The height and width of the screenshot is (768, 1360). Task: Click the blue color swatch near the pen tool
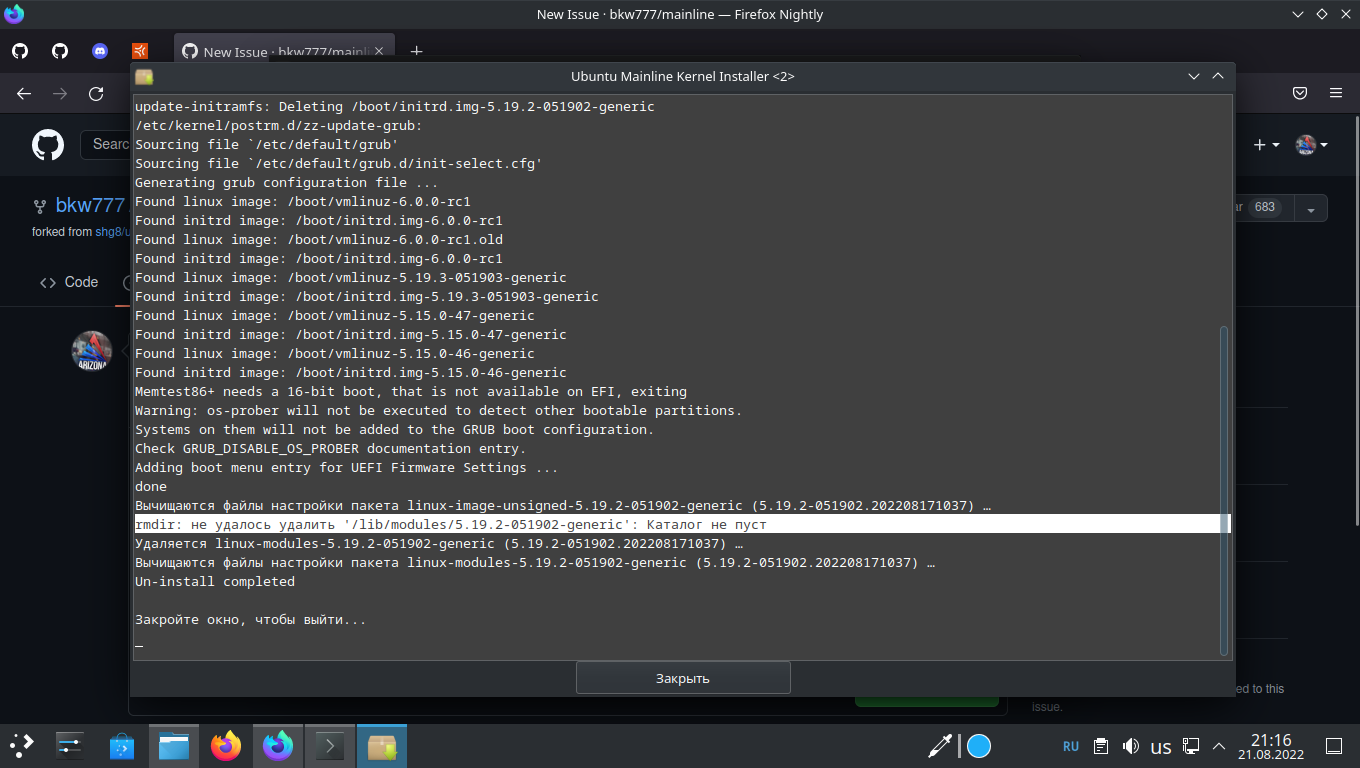click(977, 746)
